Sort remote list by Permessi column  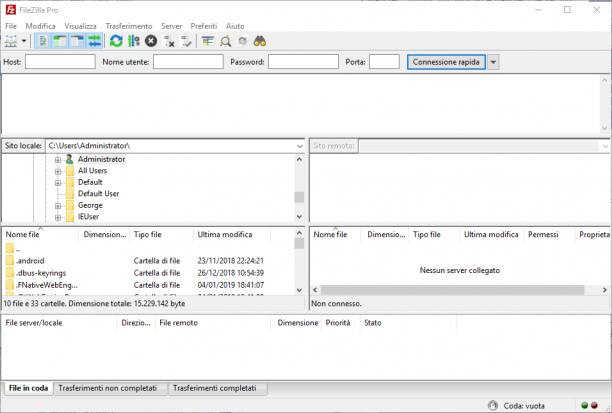click(549, 234)
